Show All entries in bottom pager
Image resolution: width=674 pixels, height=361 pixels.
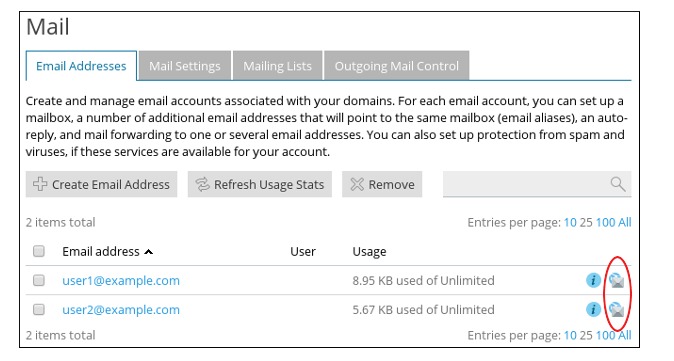[x=625, y=335]
